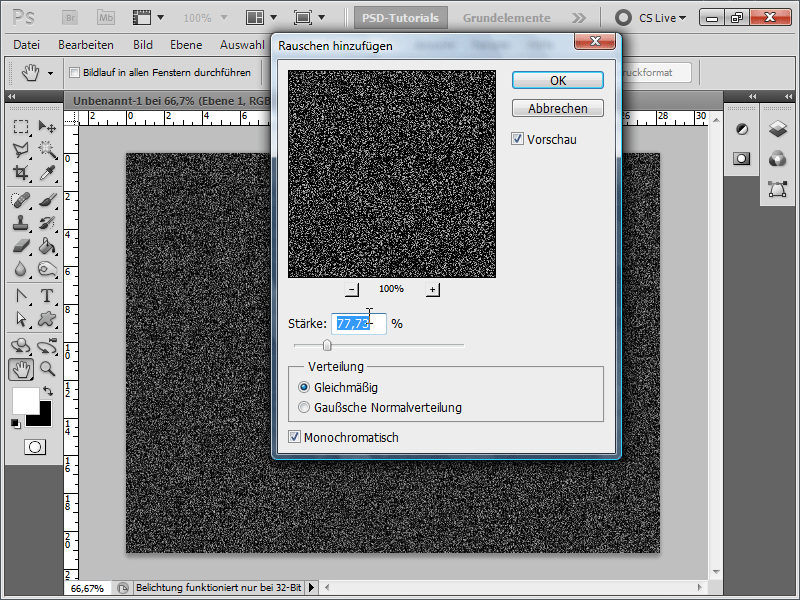This screenshot has width=800, height=600.
Task: Select the Path Selection tool
Action: tap(20, 319)
